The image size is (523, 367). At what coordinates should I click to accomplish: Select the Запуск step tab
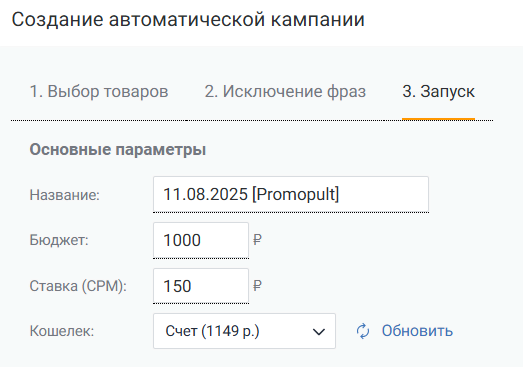[438, 91]
